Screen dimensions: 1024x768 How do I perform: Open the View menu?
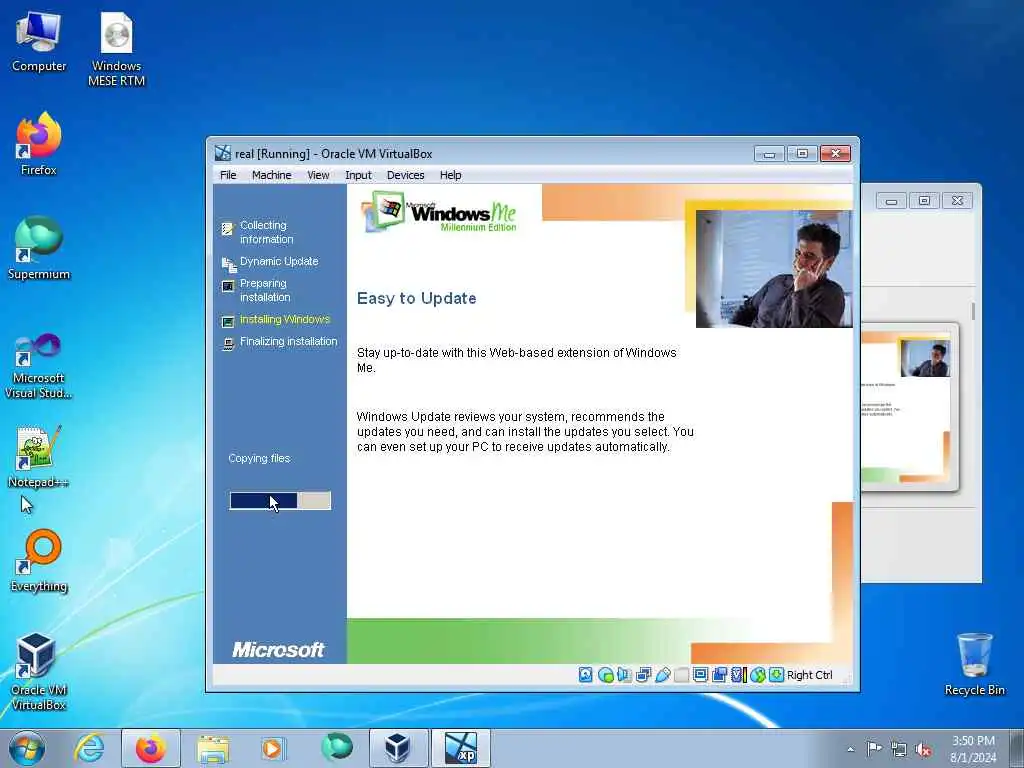318,175
